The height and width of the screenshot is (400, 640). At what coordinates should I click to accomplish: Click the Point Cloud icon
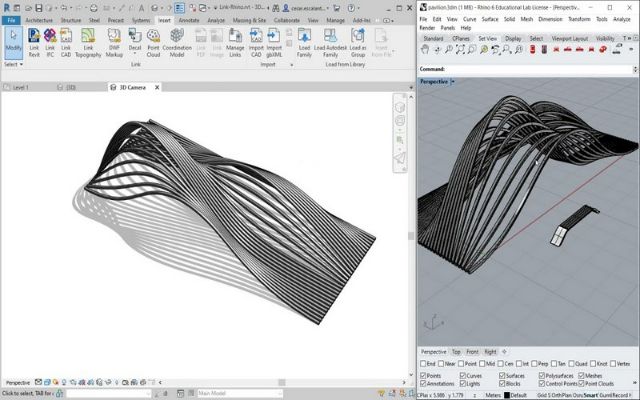pyautogui.click(x=153, y=42)
